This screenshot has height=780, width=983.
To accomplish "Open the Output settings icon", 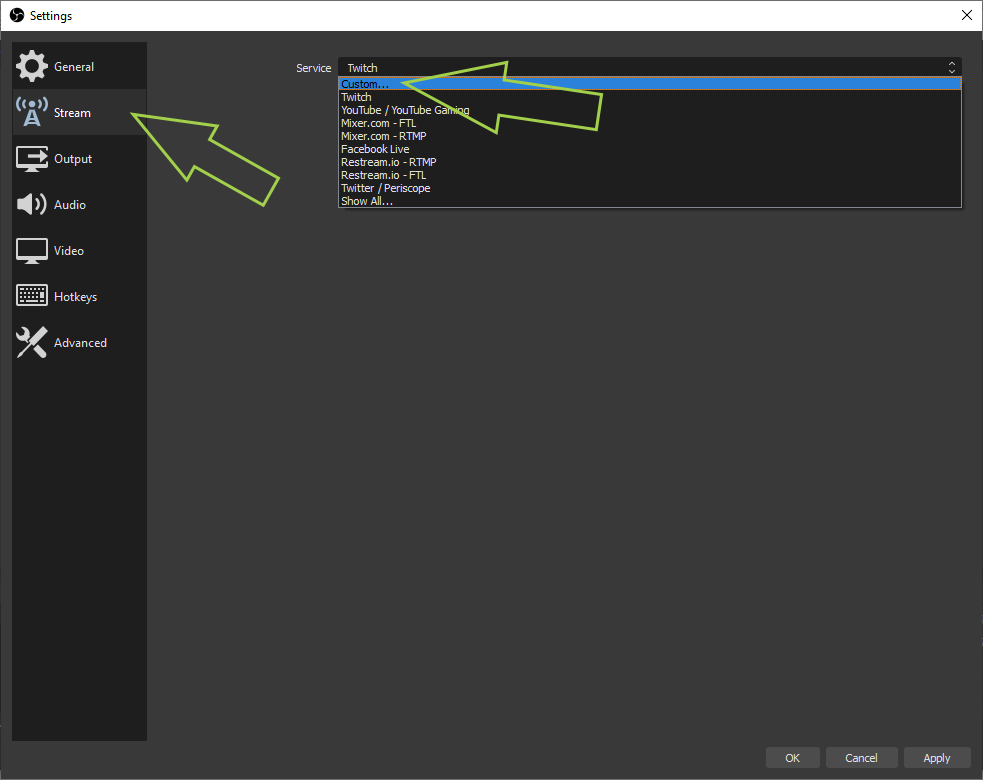I will (x=32, y=159).
